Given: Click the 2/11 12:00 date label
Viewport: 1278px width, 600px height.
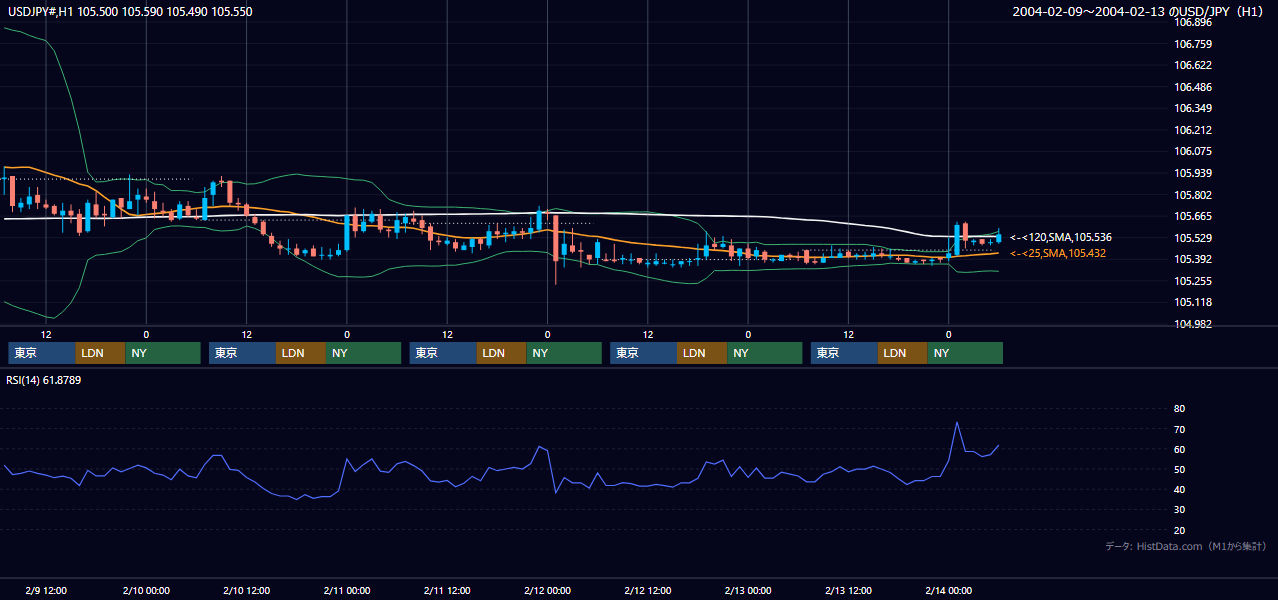Looking at the screenshot, I should 447,590.
